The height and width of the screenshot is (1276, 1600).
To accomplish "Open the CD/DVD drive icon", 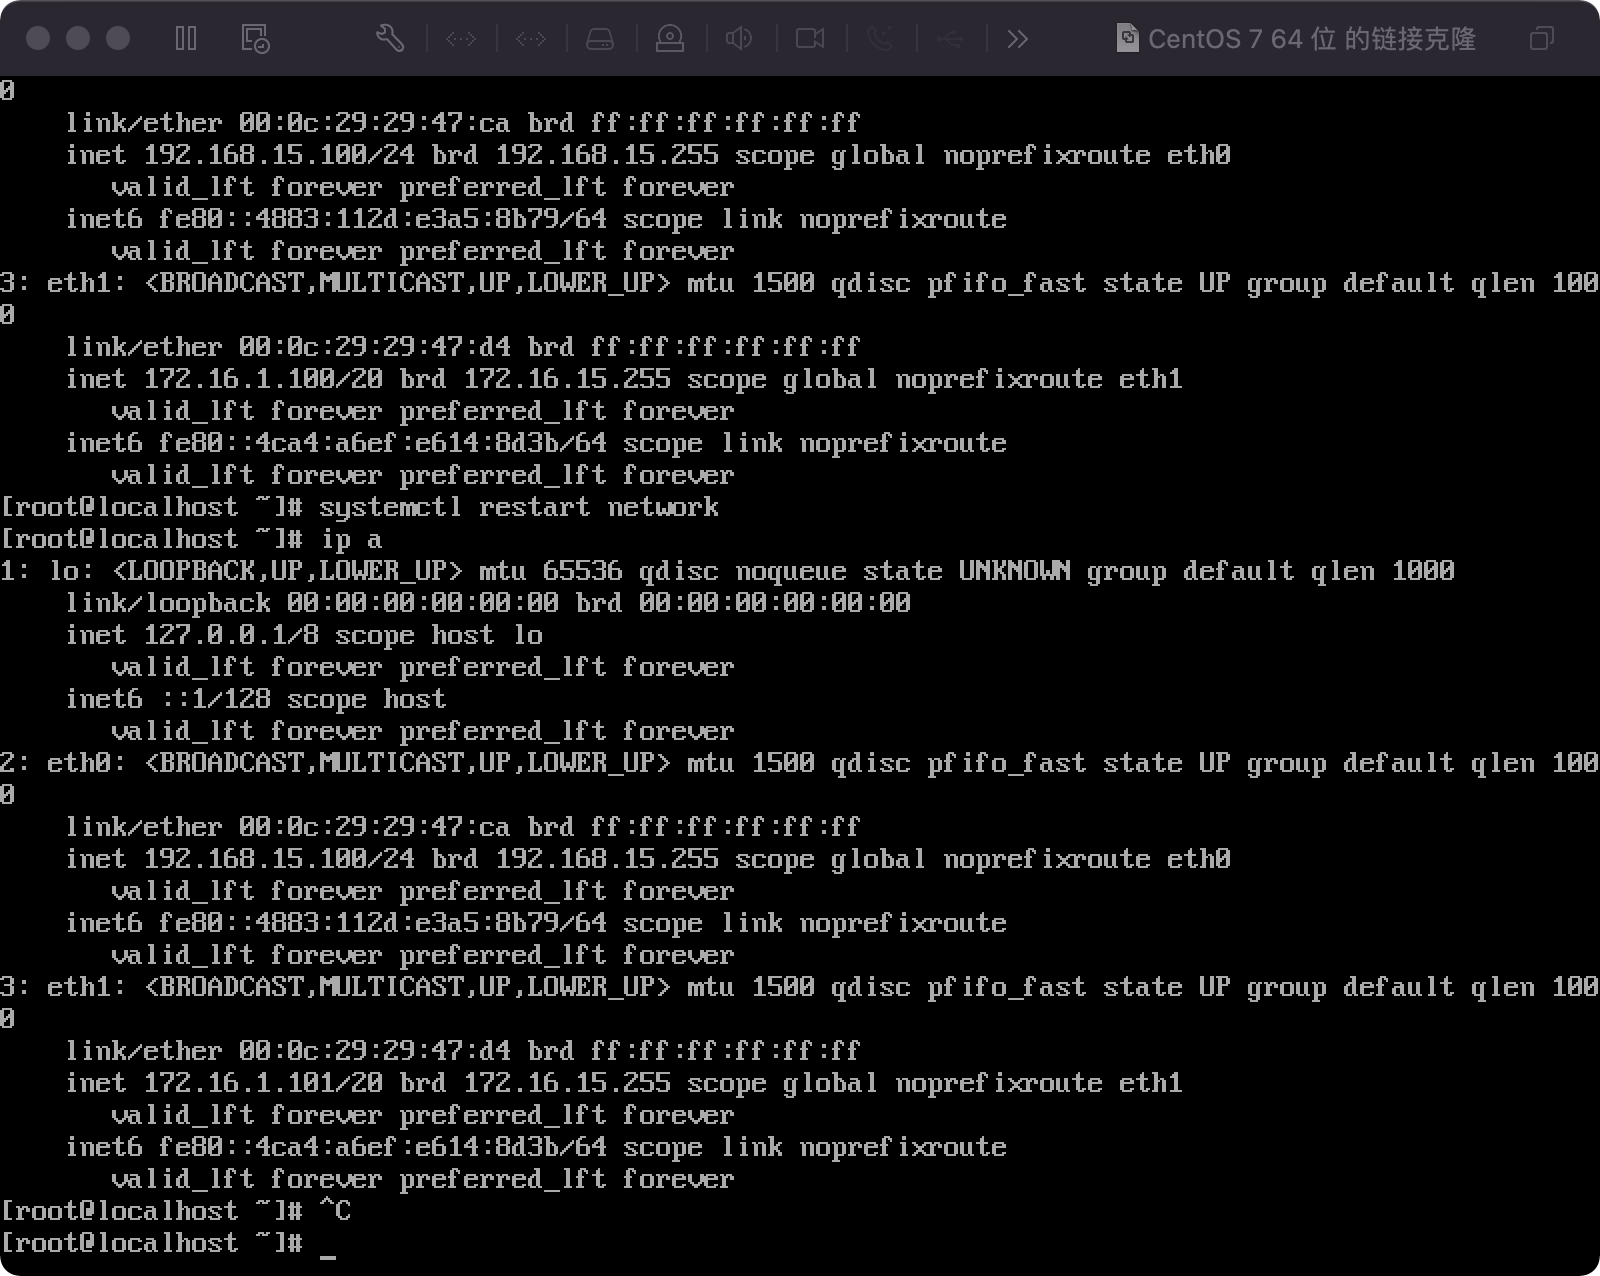I will pyautogui.click(x=670, y=39).
